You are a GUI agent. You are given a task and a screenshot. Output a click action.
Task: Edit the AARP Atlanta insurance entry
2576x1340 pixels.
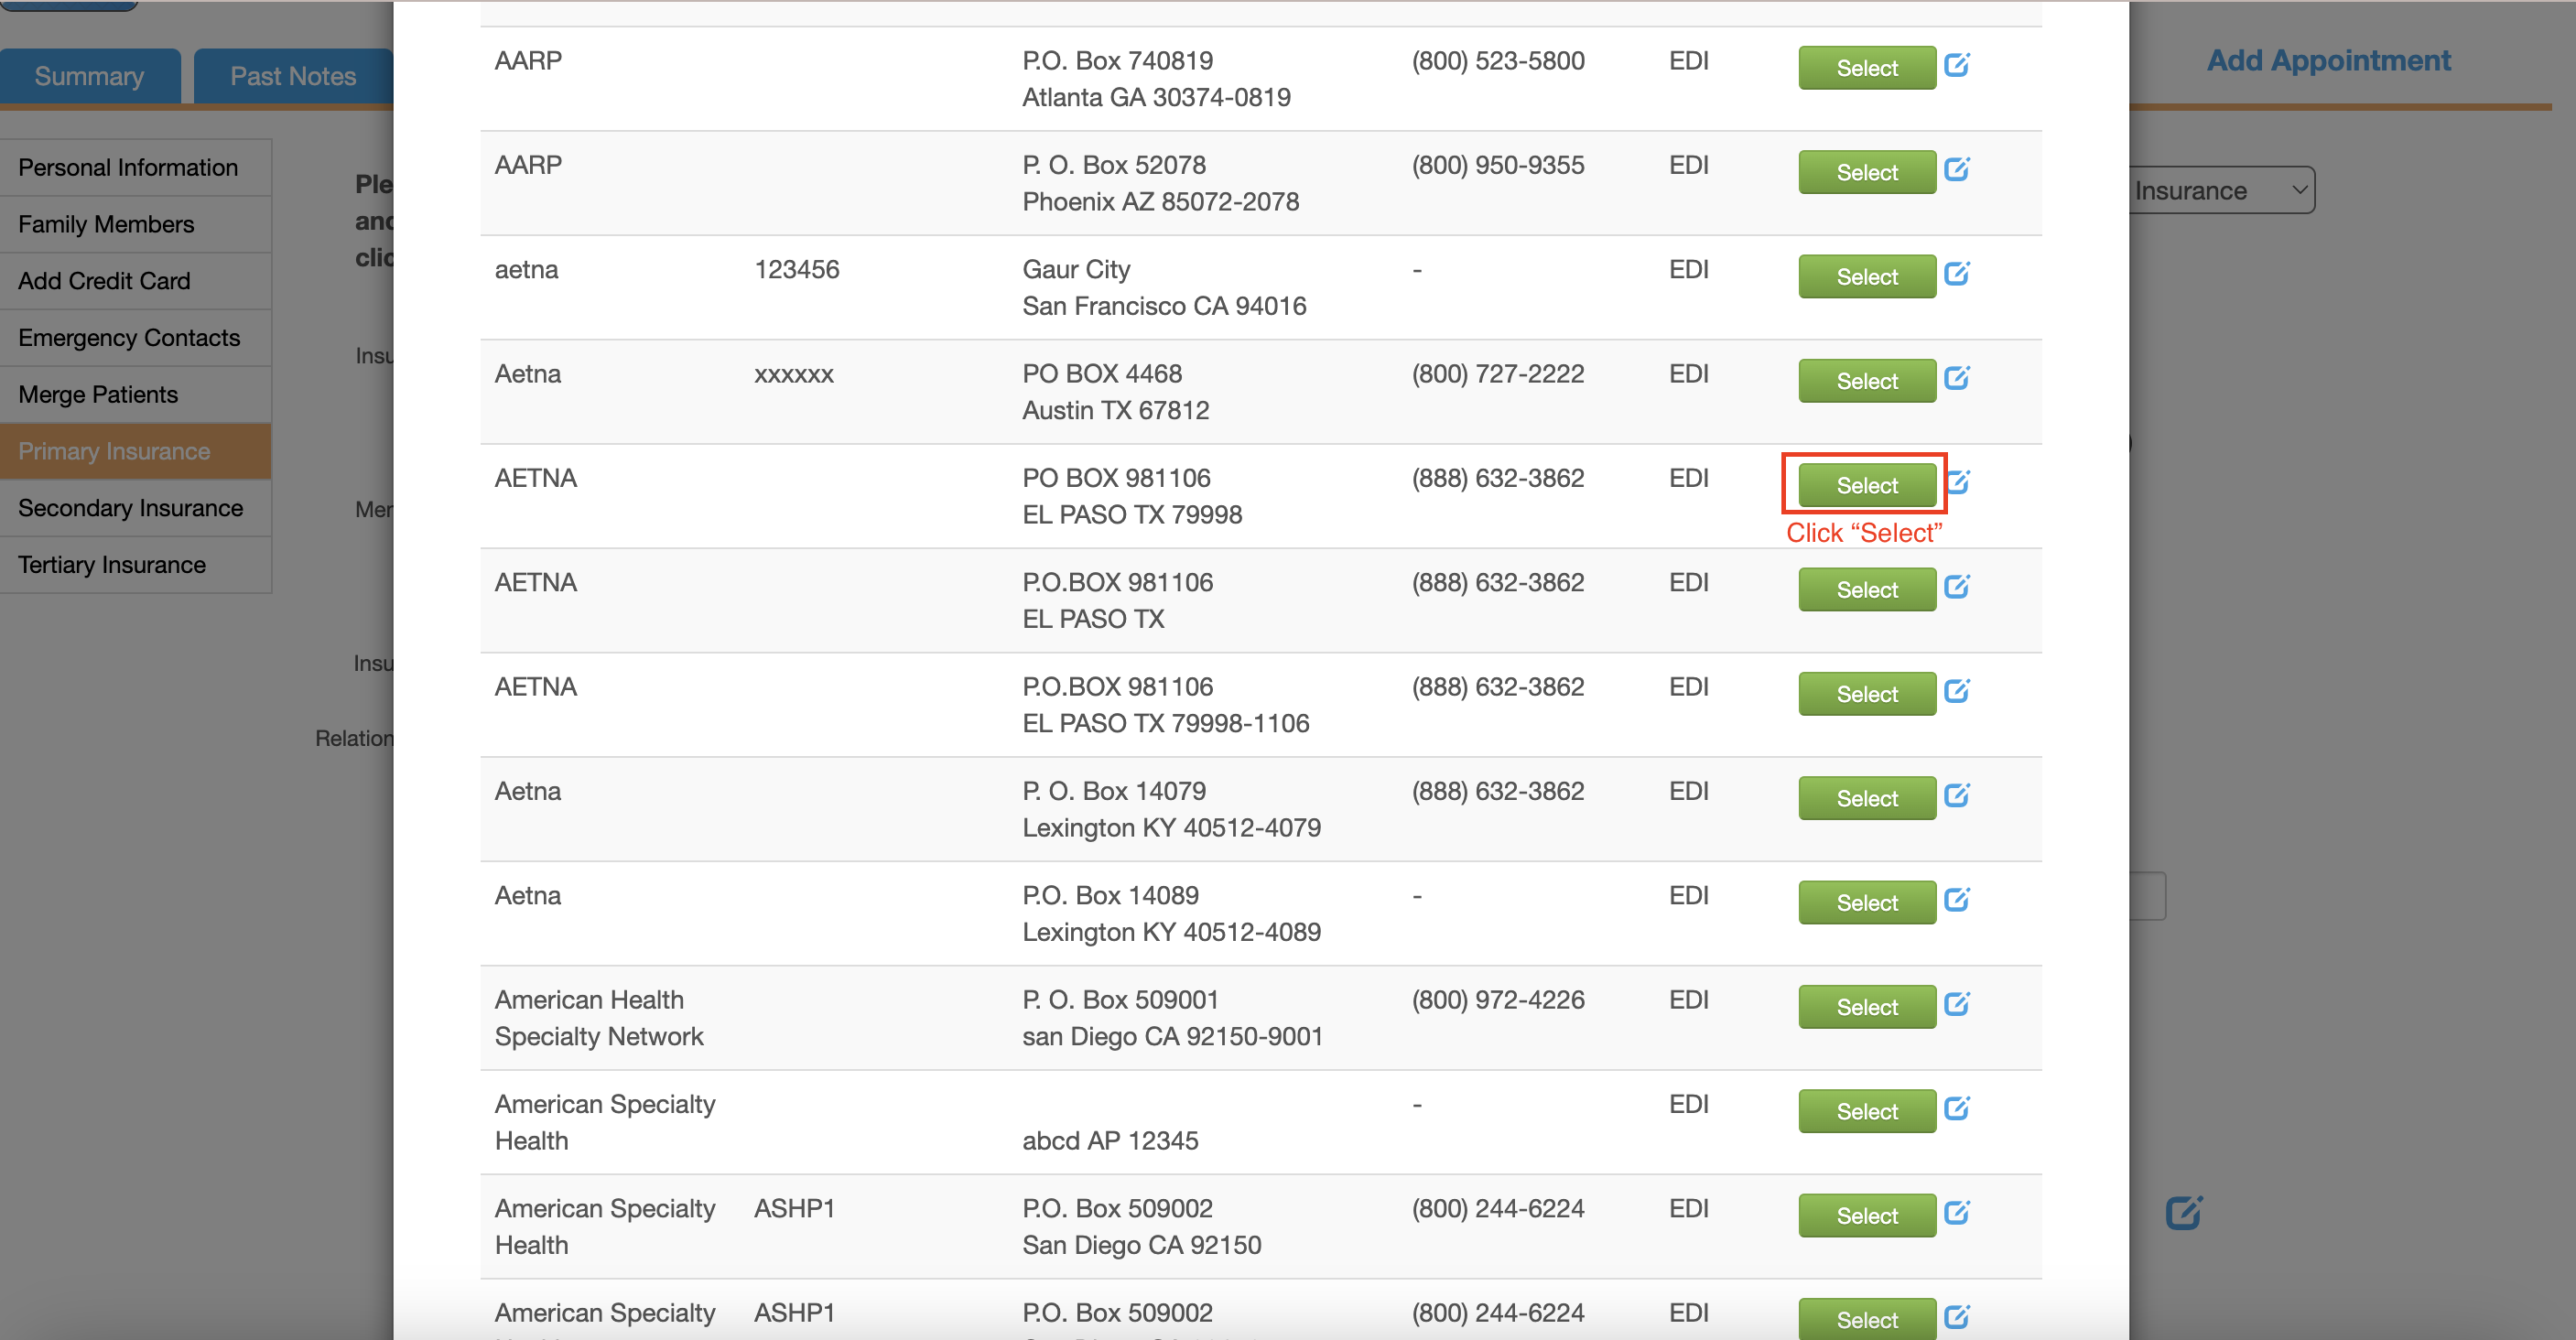(1956, 65)
